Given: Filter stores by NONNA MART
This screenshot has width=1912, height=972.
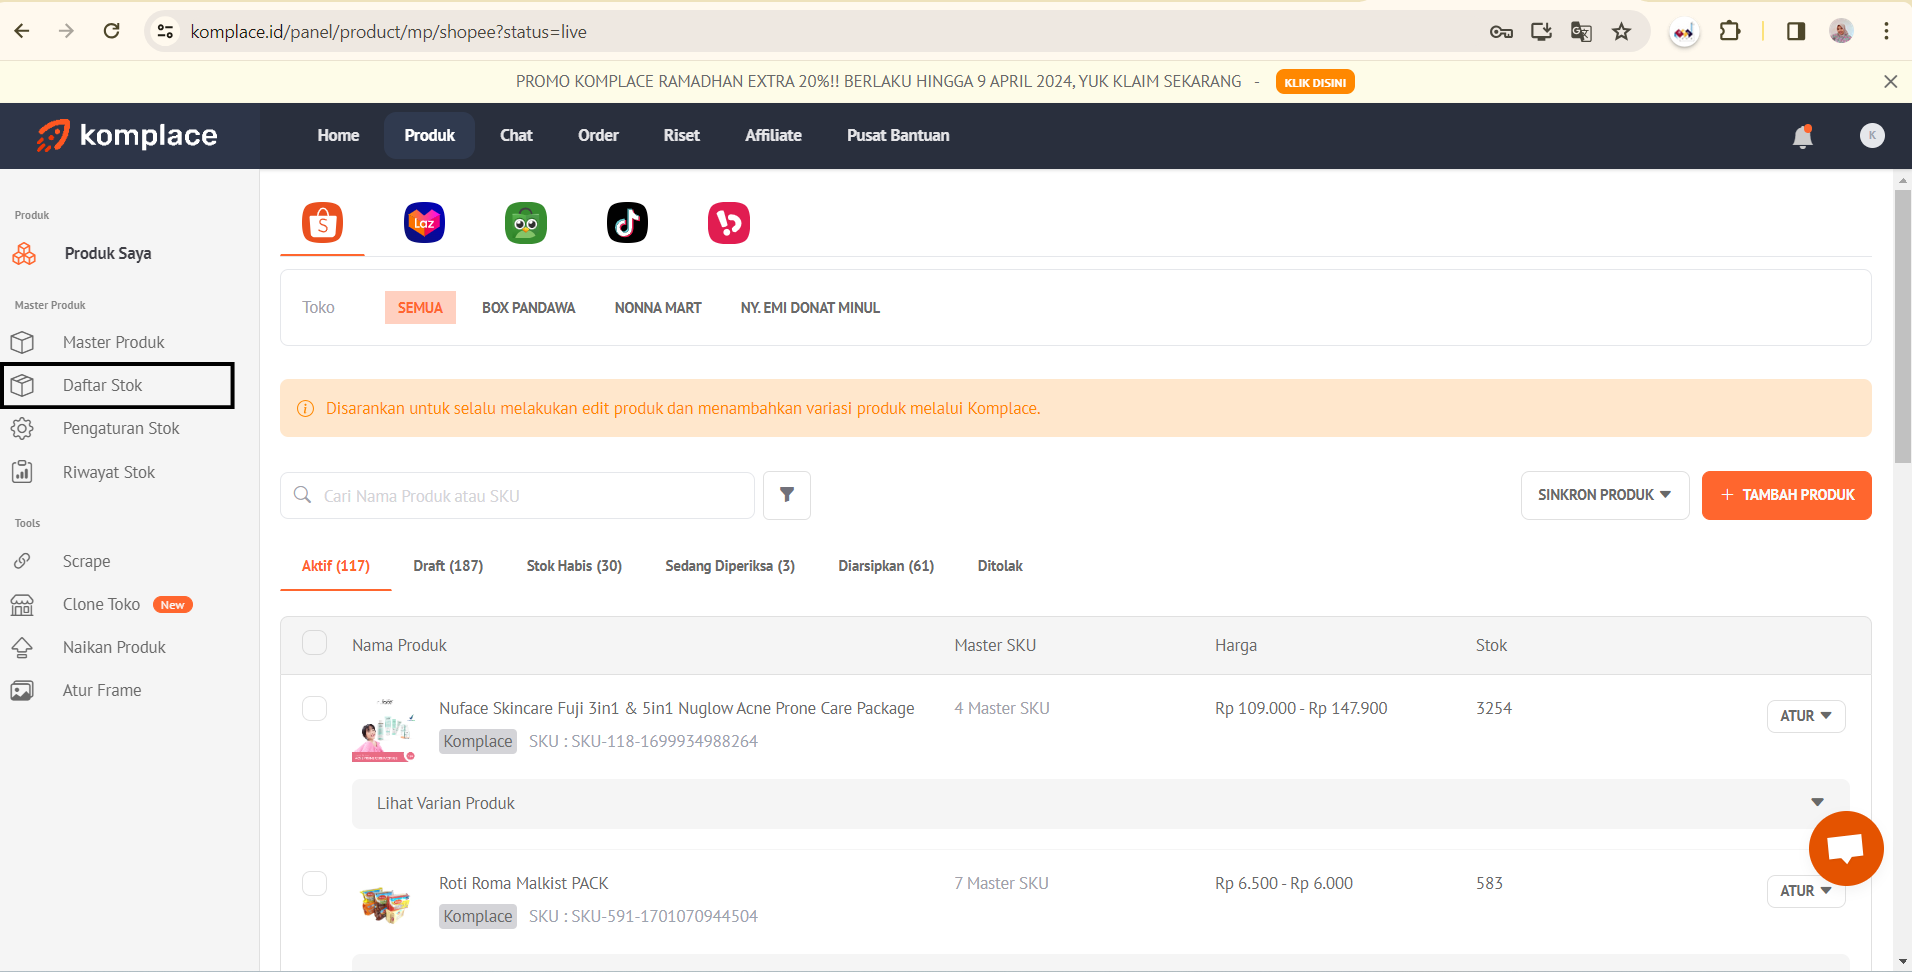Looking at the screenshot, I should pyautogui.click(x=658, y=308).
